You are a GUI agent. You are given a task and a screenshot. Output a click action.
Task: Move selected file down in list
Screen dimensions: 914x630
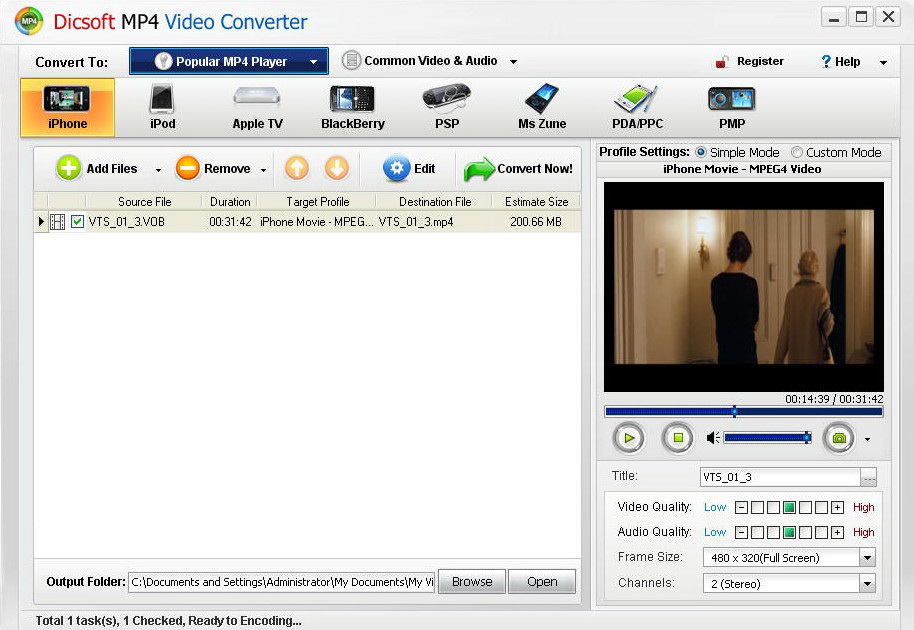click(x=337, y=168)
